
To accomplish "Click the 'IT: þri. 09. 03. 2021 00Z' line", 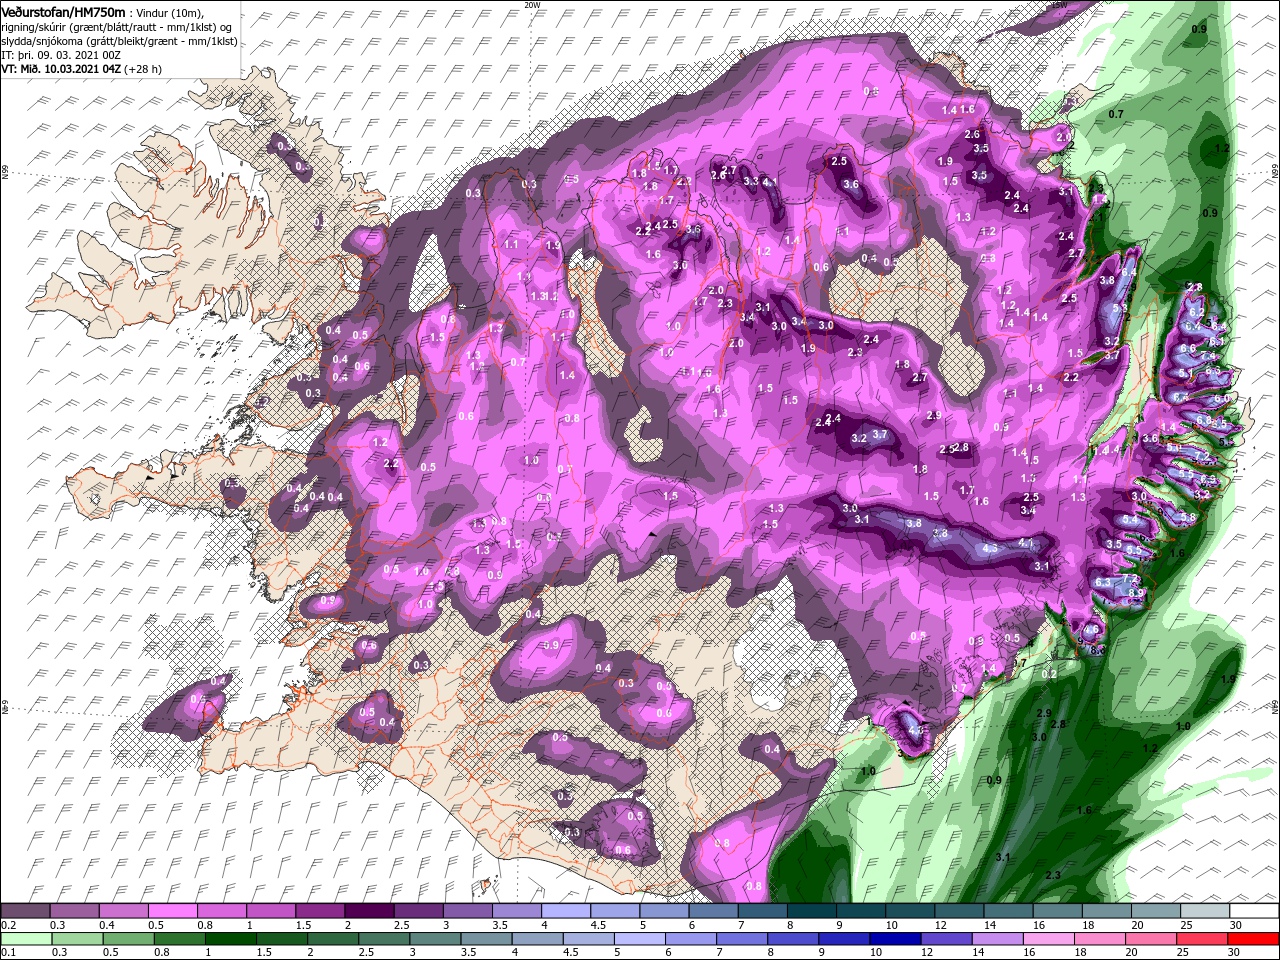I will click(61, 54).
